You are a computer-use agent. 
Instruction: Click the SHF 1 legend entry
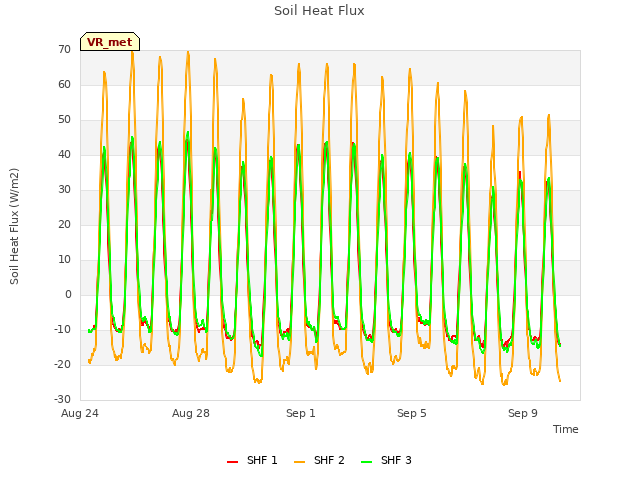click(x=252, y=460)
